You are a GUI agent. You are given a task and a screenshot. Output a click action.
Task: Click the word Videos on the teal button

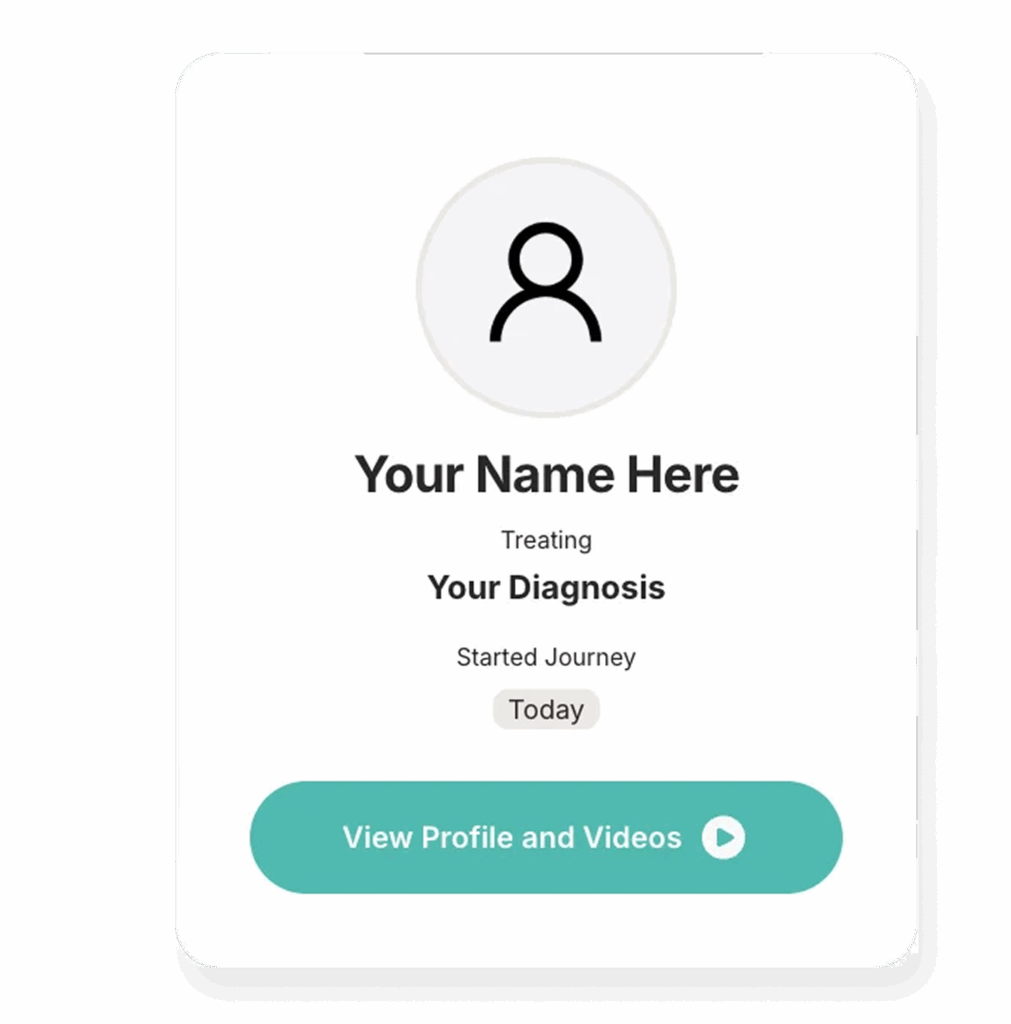(x=632, y=837)
